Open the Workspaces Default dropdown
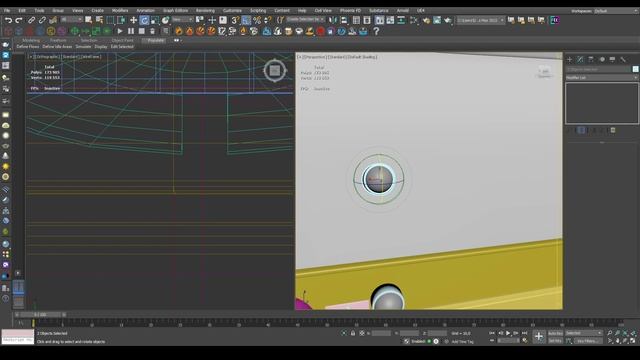Viewport: 640px width, 360px height. (x=615, y=11)
